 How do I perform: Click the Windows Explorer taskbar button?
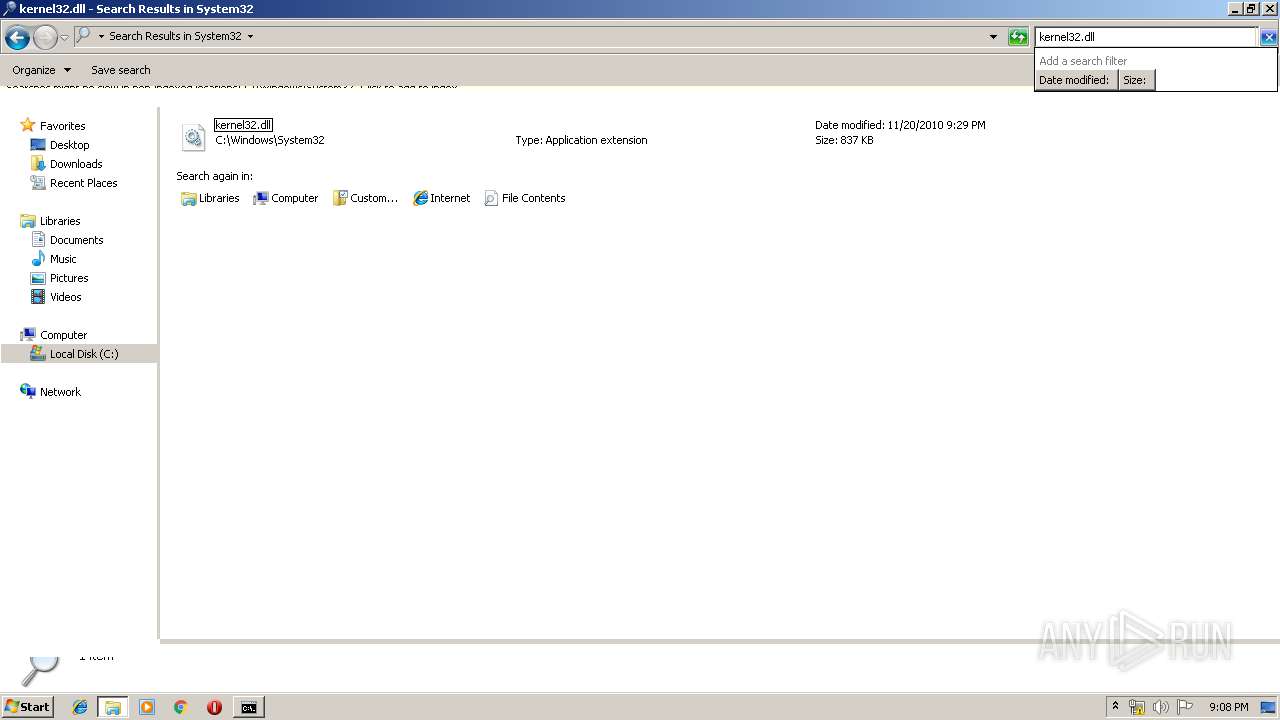coord(113,707)
